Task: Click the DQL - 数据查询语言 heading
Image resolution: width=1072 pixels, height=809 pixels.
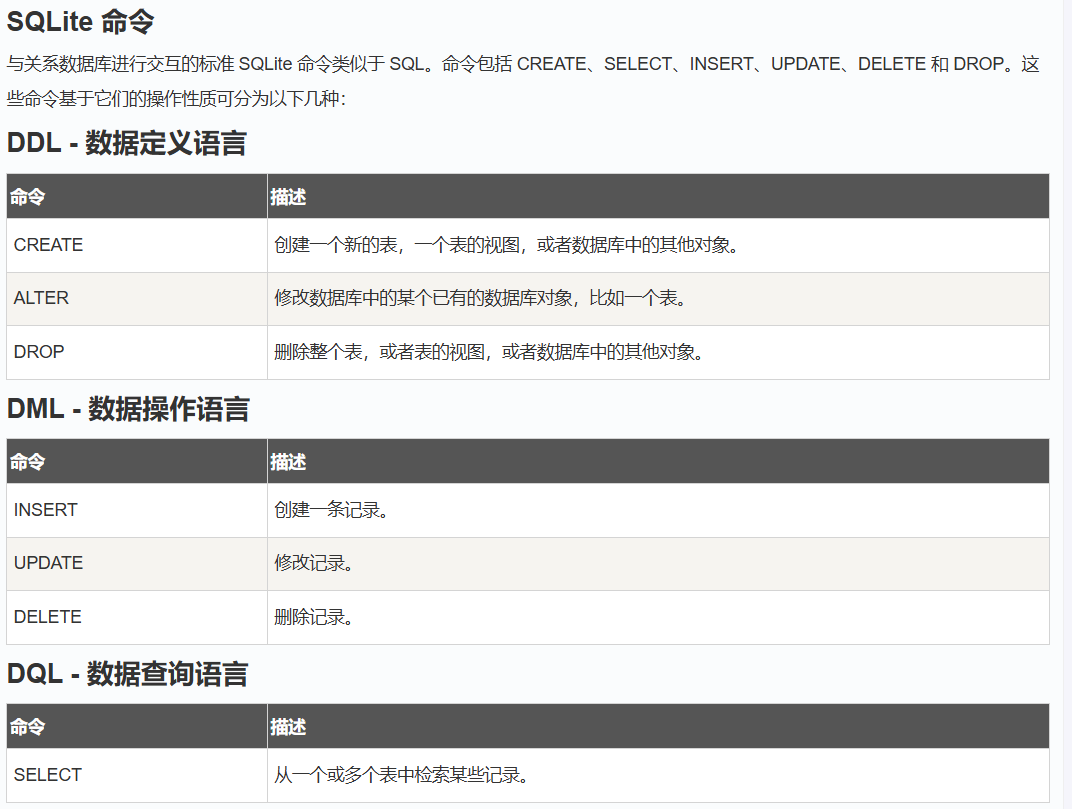Action: pyautogui.click(x=127, y=673)
